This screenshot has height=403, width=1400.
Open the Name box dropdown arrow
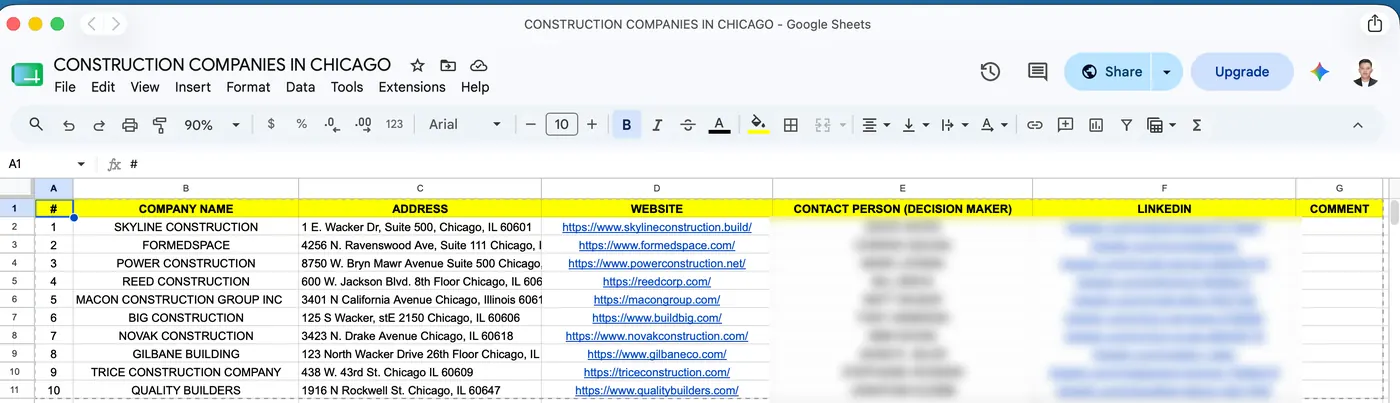tap(81, 164)
